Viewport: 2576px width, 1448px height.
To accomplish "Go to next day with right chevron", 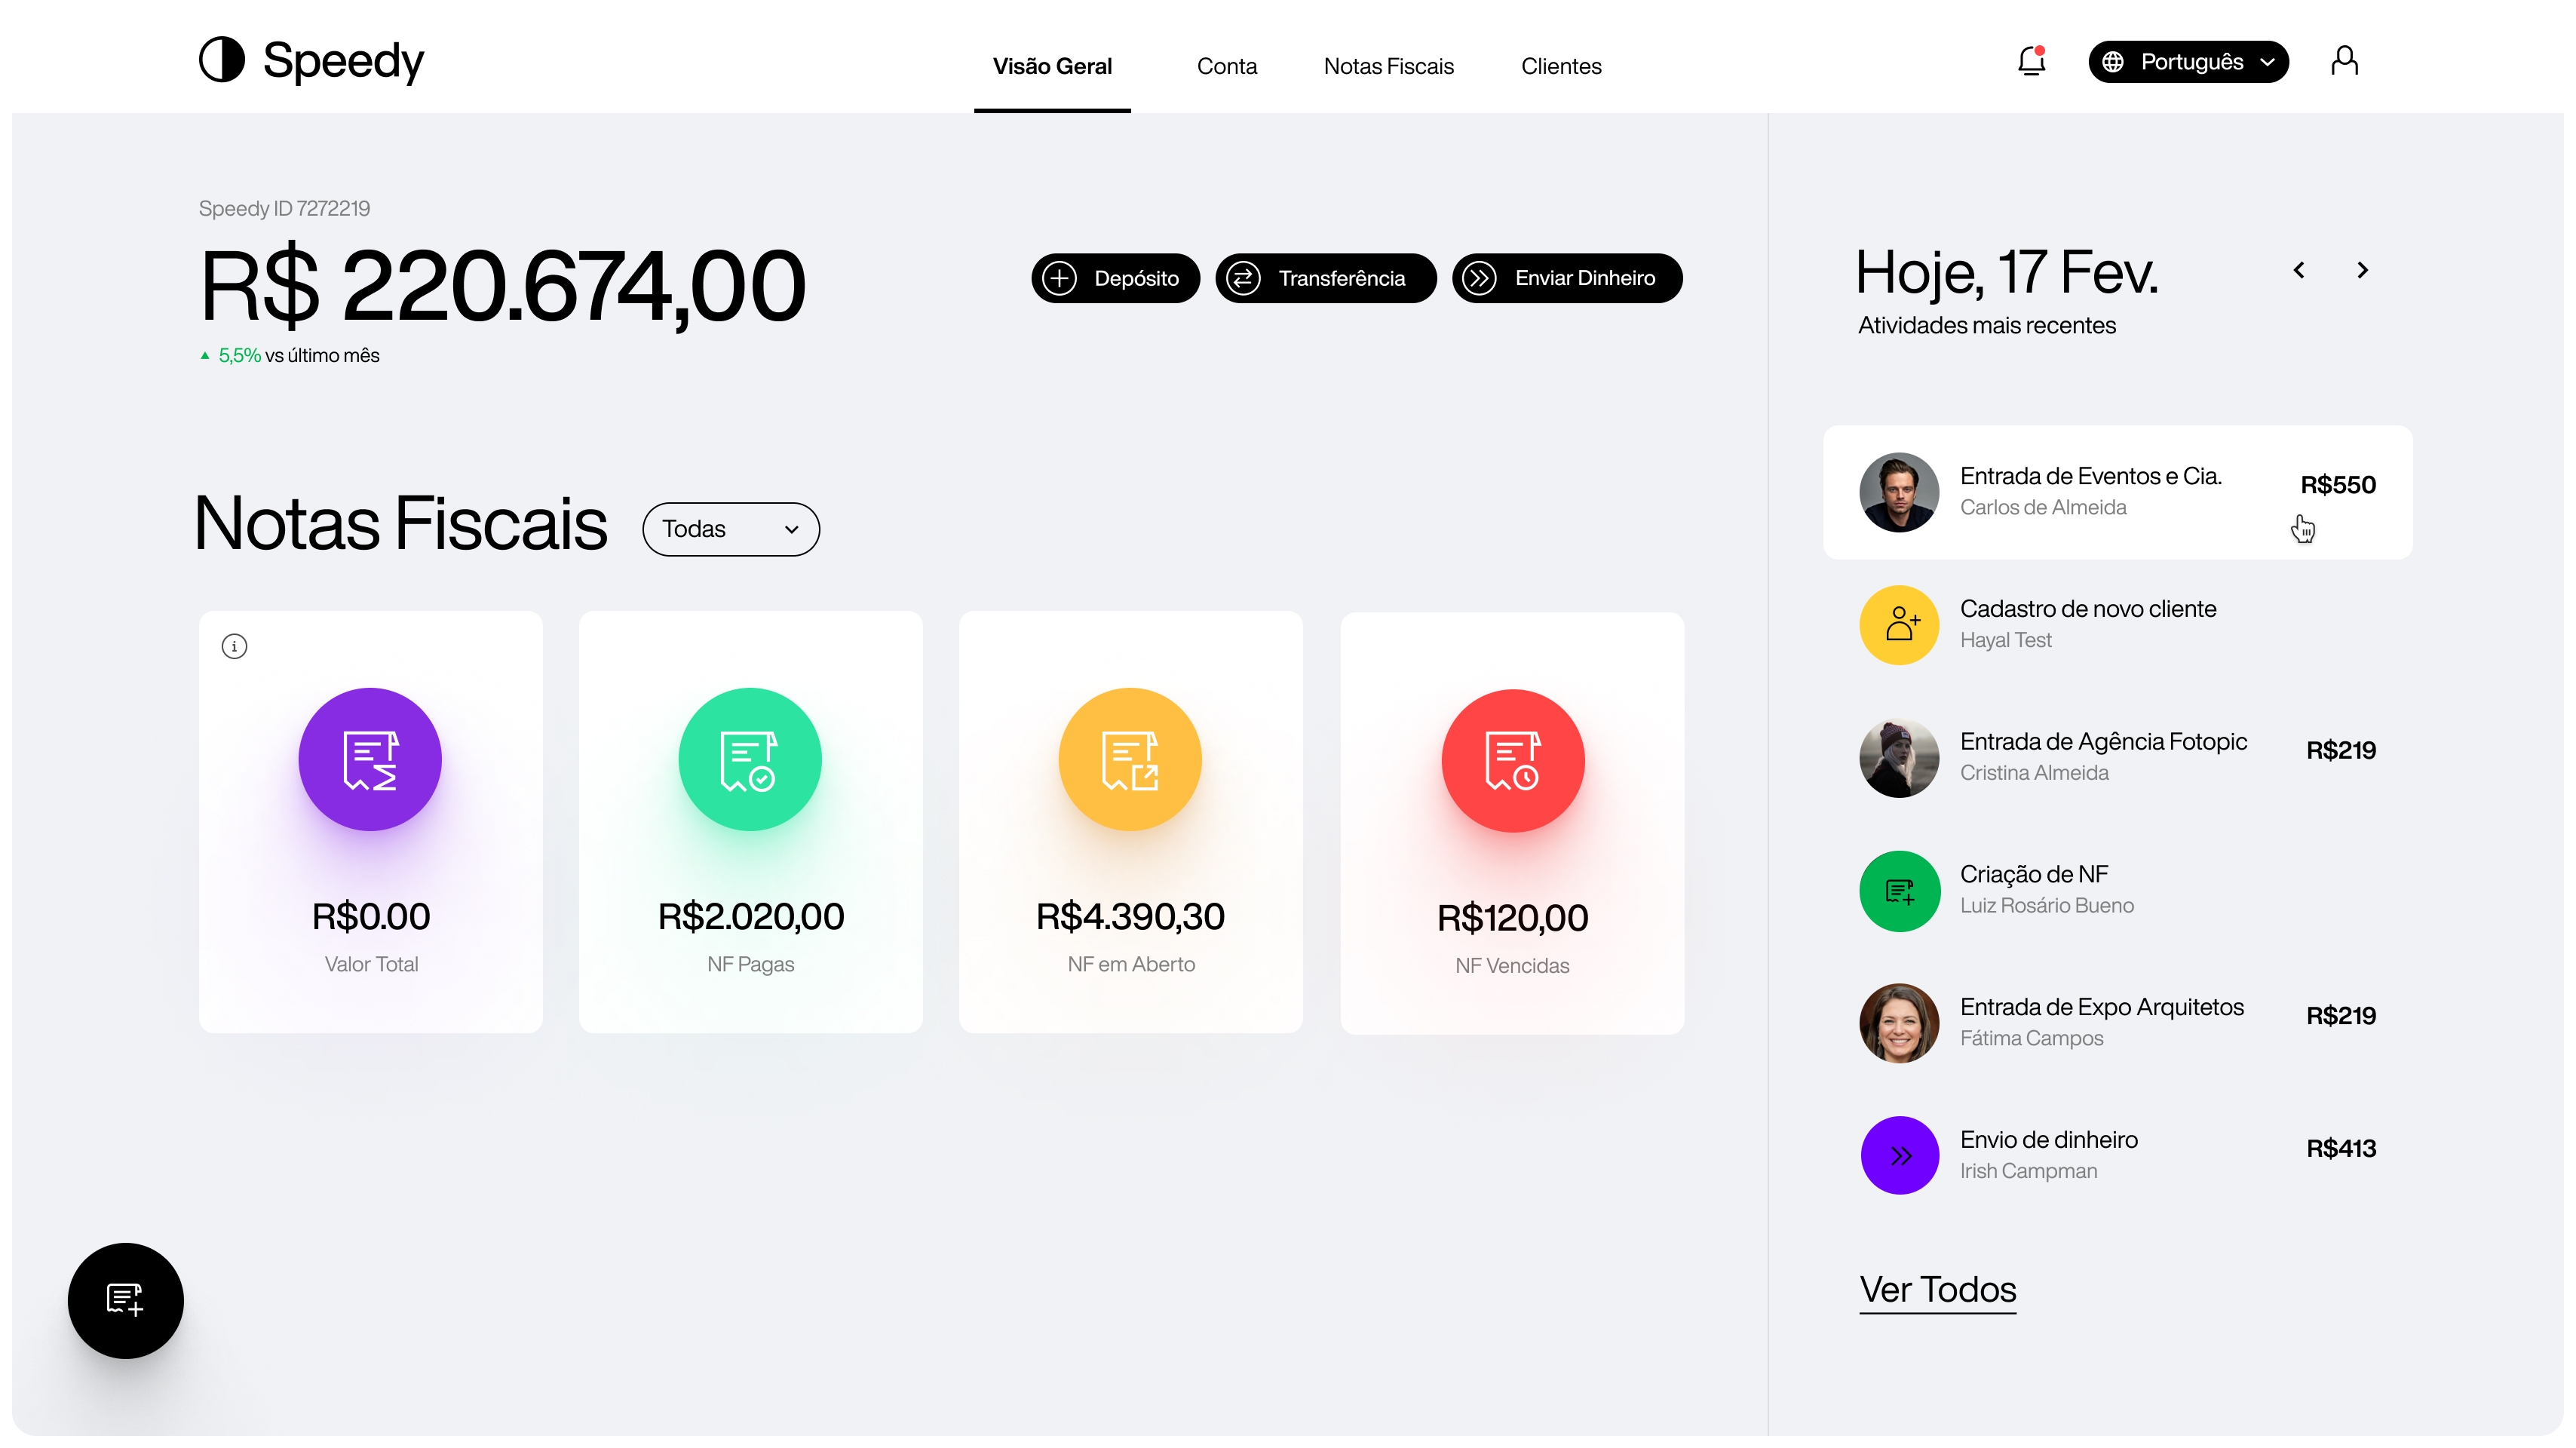I will pos(2362,270).
